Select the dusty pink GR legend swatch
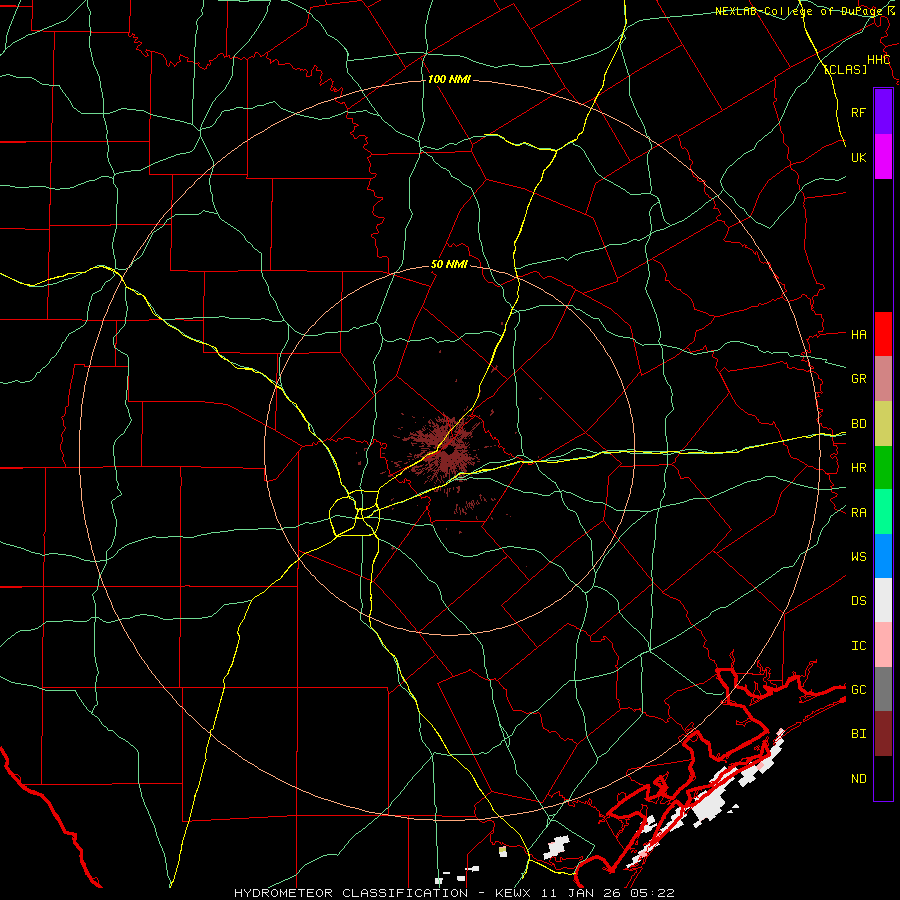This screenshot has height=900, width=900. [x=883, y=379]
